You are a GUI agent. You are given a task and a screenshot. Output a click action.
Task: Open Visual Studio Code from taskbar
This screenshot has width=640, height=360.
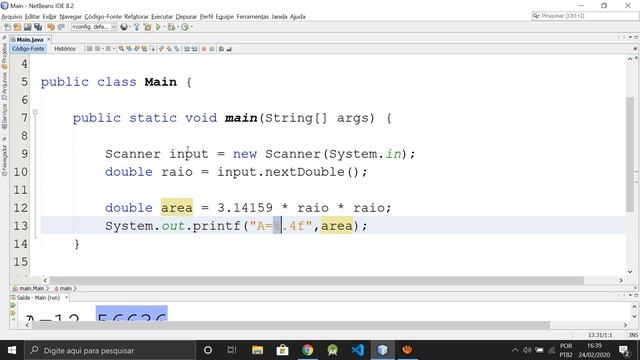[358, 350]
